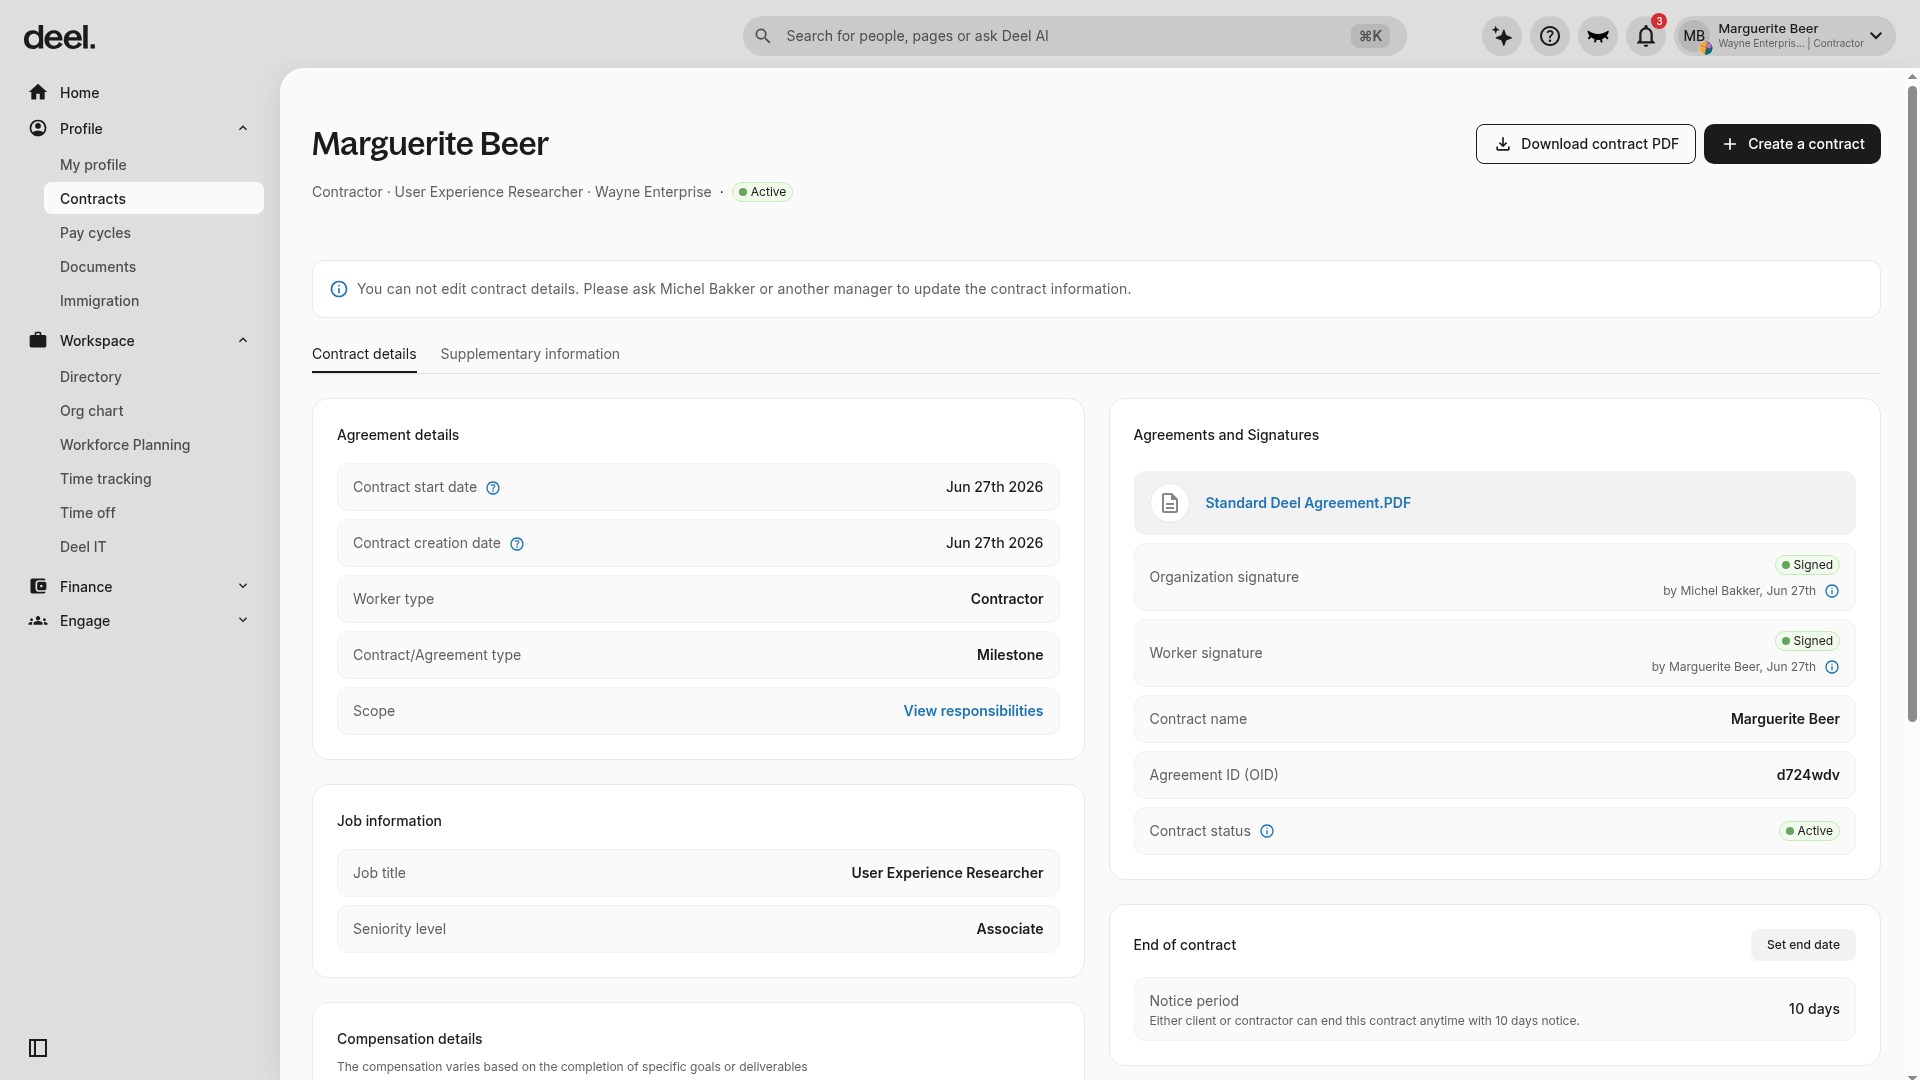This screenshot has width=1920, height=1080.
Task: Open Pay cycles in the sidebar
Action: coord(154,233)
